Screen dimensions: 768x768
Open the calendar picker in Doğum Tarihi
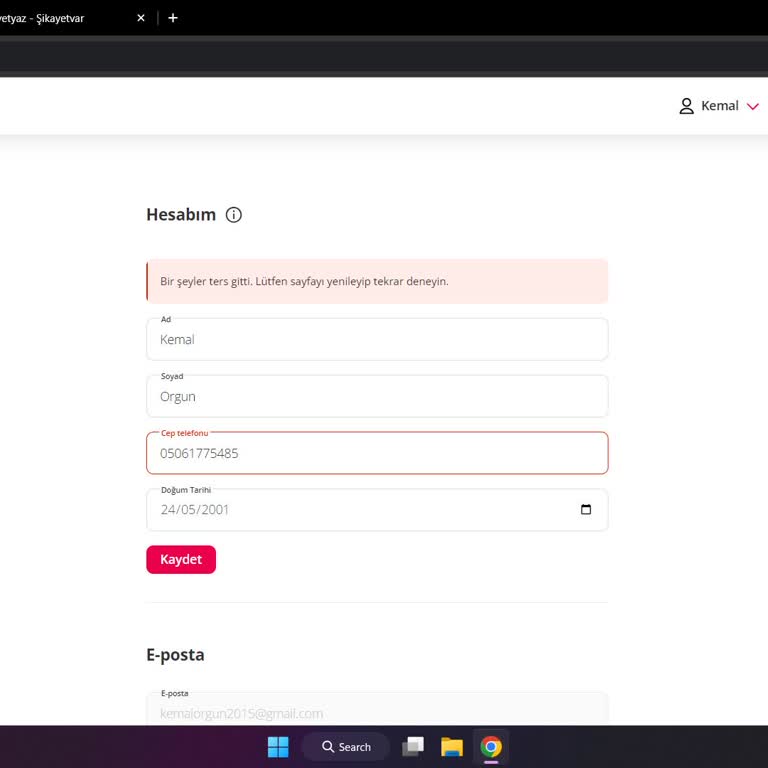click(x=585, y=509)
